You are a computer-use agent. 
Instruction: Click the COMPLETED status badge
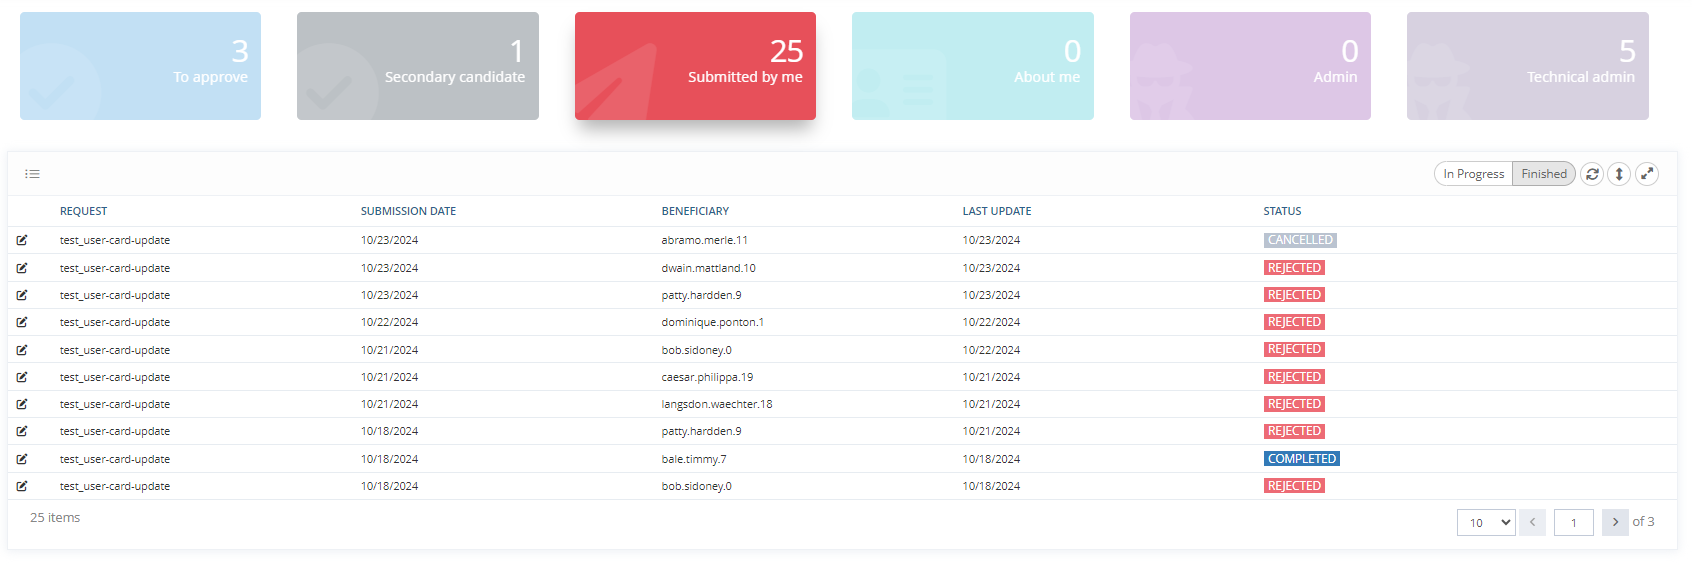pyautogui.click(x=1301, y=459)
